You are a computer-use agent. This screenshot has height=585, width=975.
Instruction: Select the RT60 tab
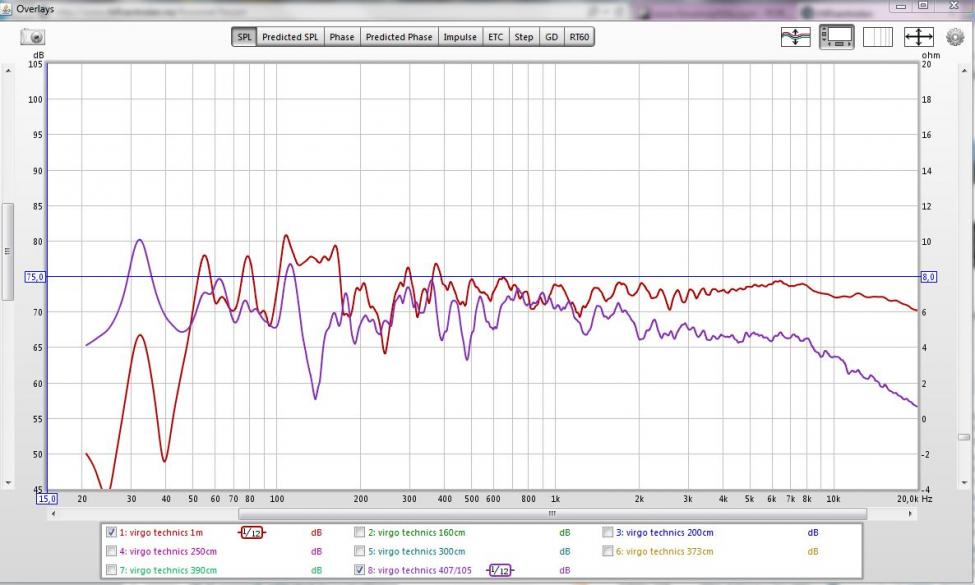579,37
